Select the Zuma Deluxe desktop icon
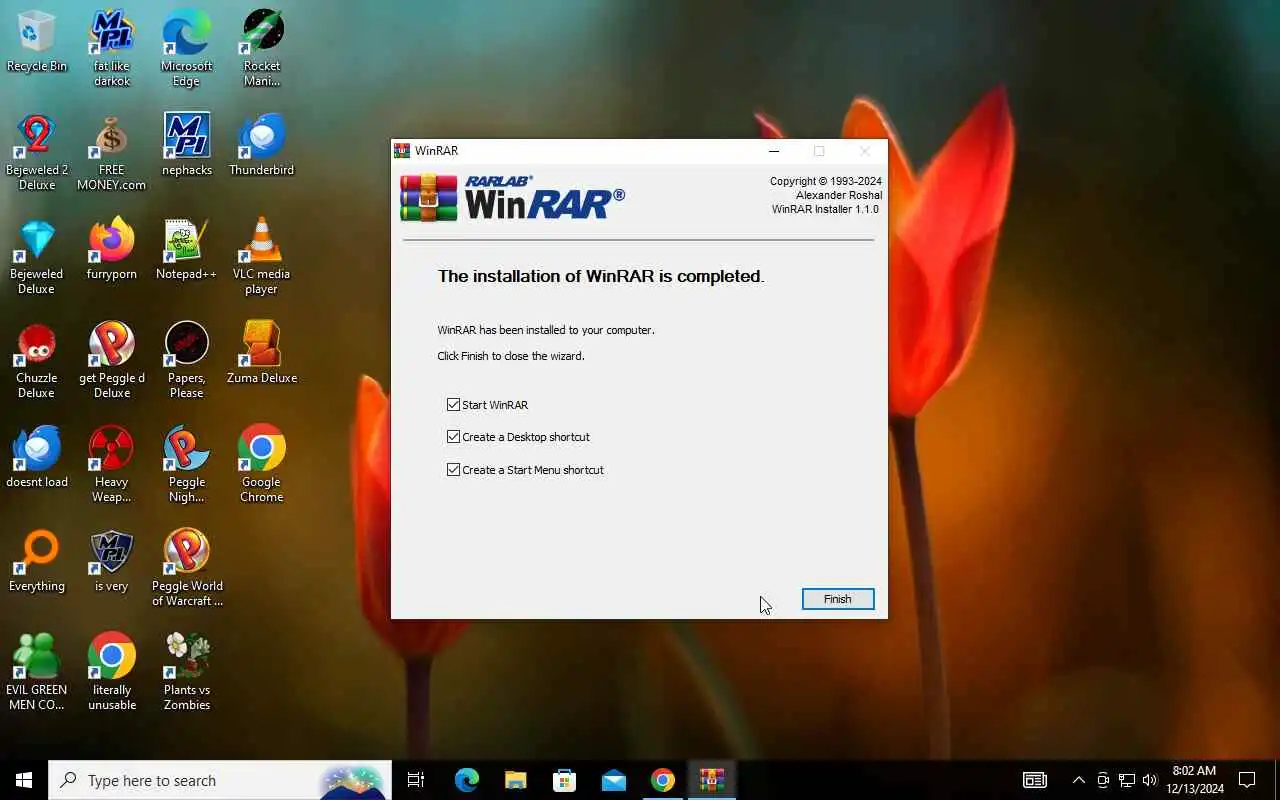Viewport: 1280px width, 800px height. pyautogui.click(x=262, y=353)
